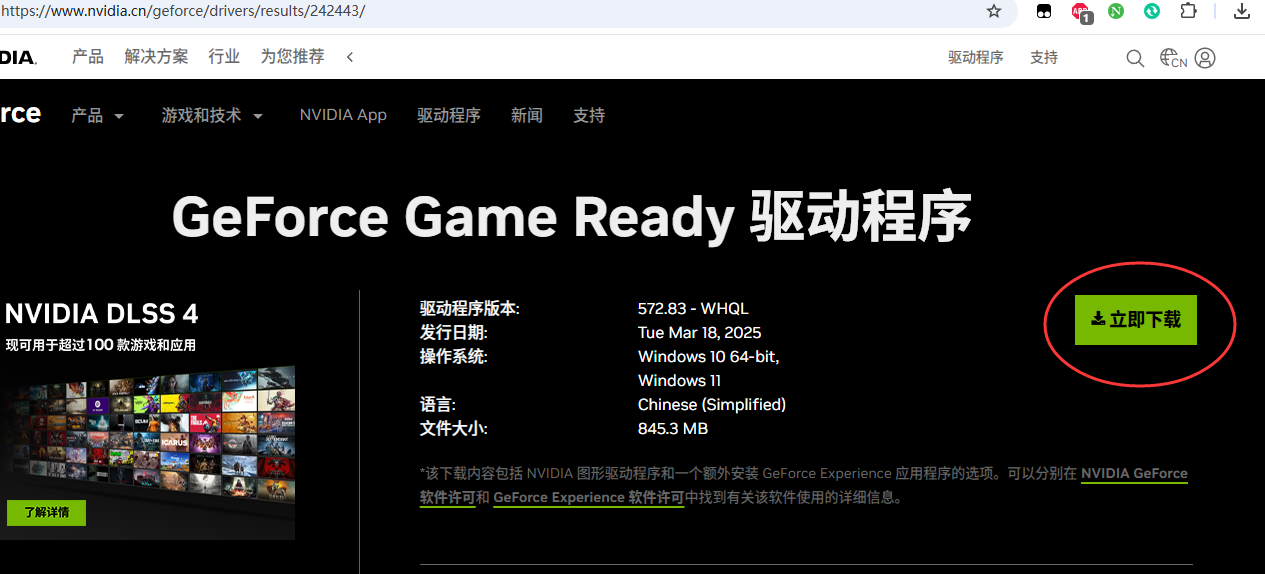Click the 了解详情 button under DLSS 4
Image resolution: width=1265 pixels, height=574 pixels.
tap(46, 513)
